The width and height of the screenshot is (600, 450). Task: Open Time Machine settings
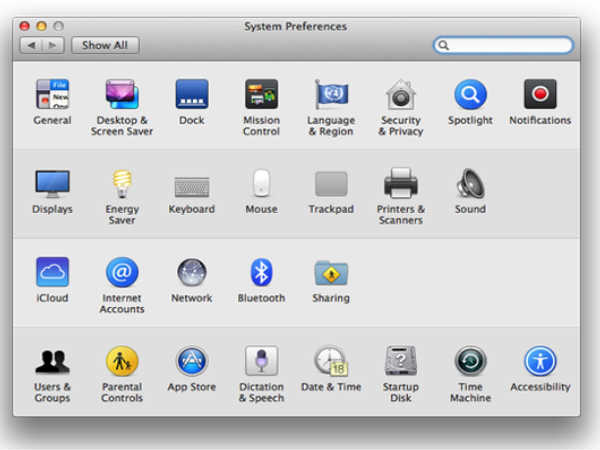(470, 361)
